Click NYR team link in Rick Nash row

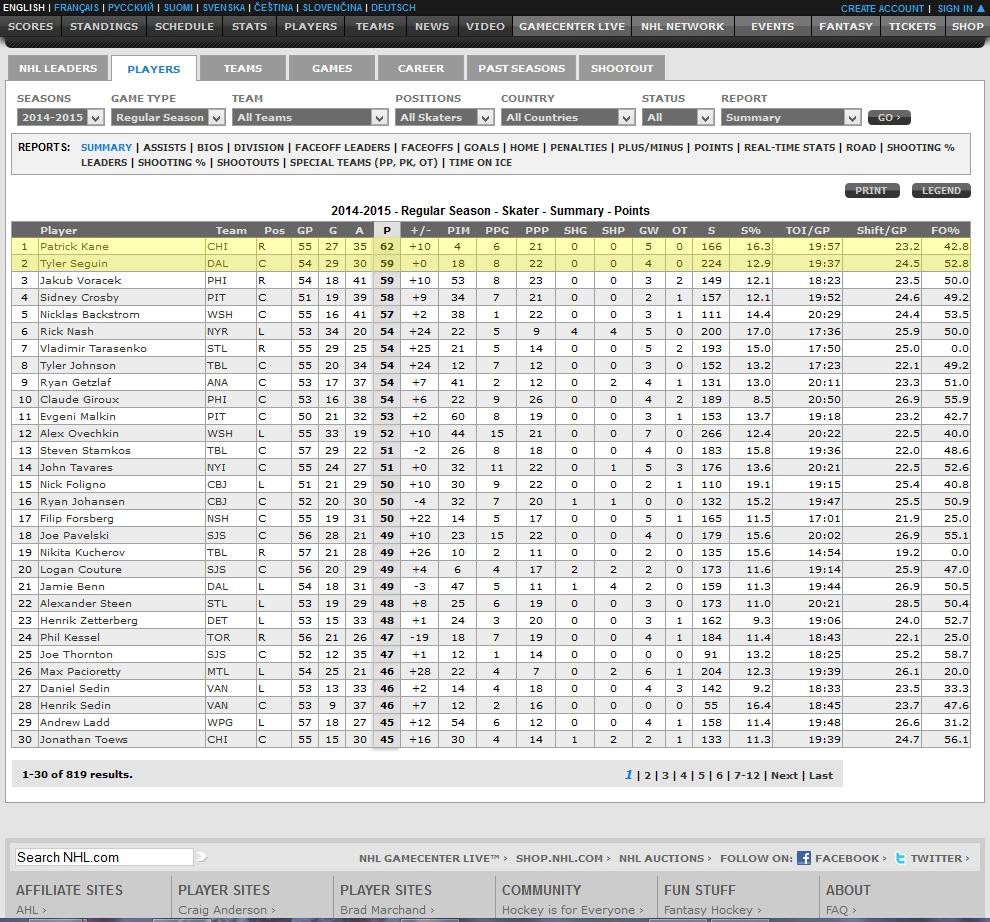[x=218, y=332]
